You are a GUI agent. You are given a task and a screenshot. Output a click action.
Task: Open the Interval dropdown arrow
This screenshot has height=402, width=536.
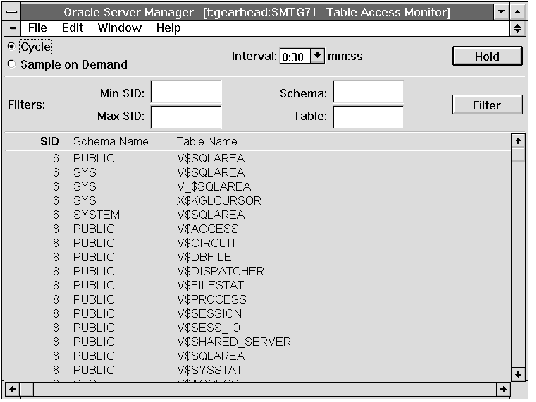(318, 55)
